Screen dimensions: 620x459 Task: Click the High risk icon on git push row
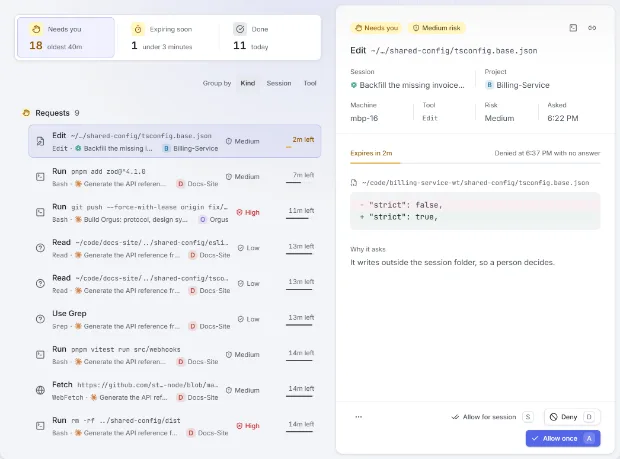pos(239,212)
